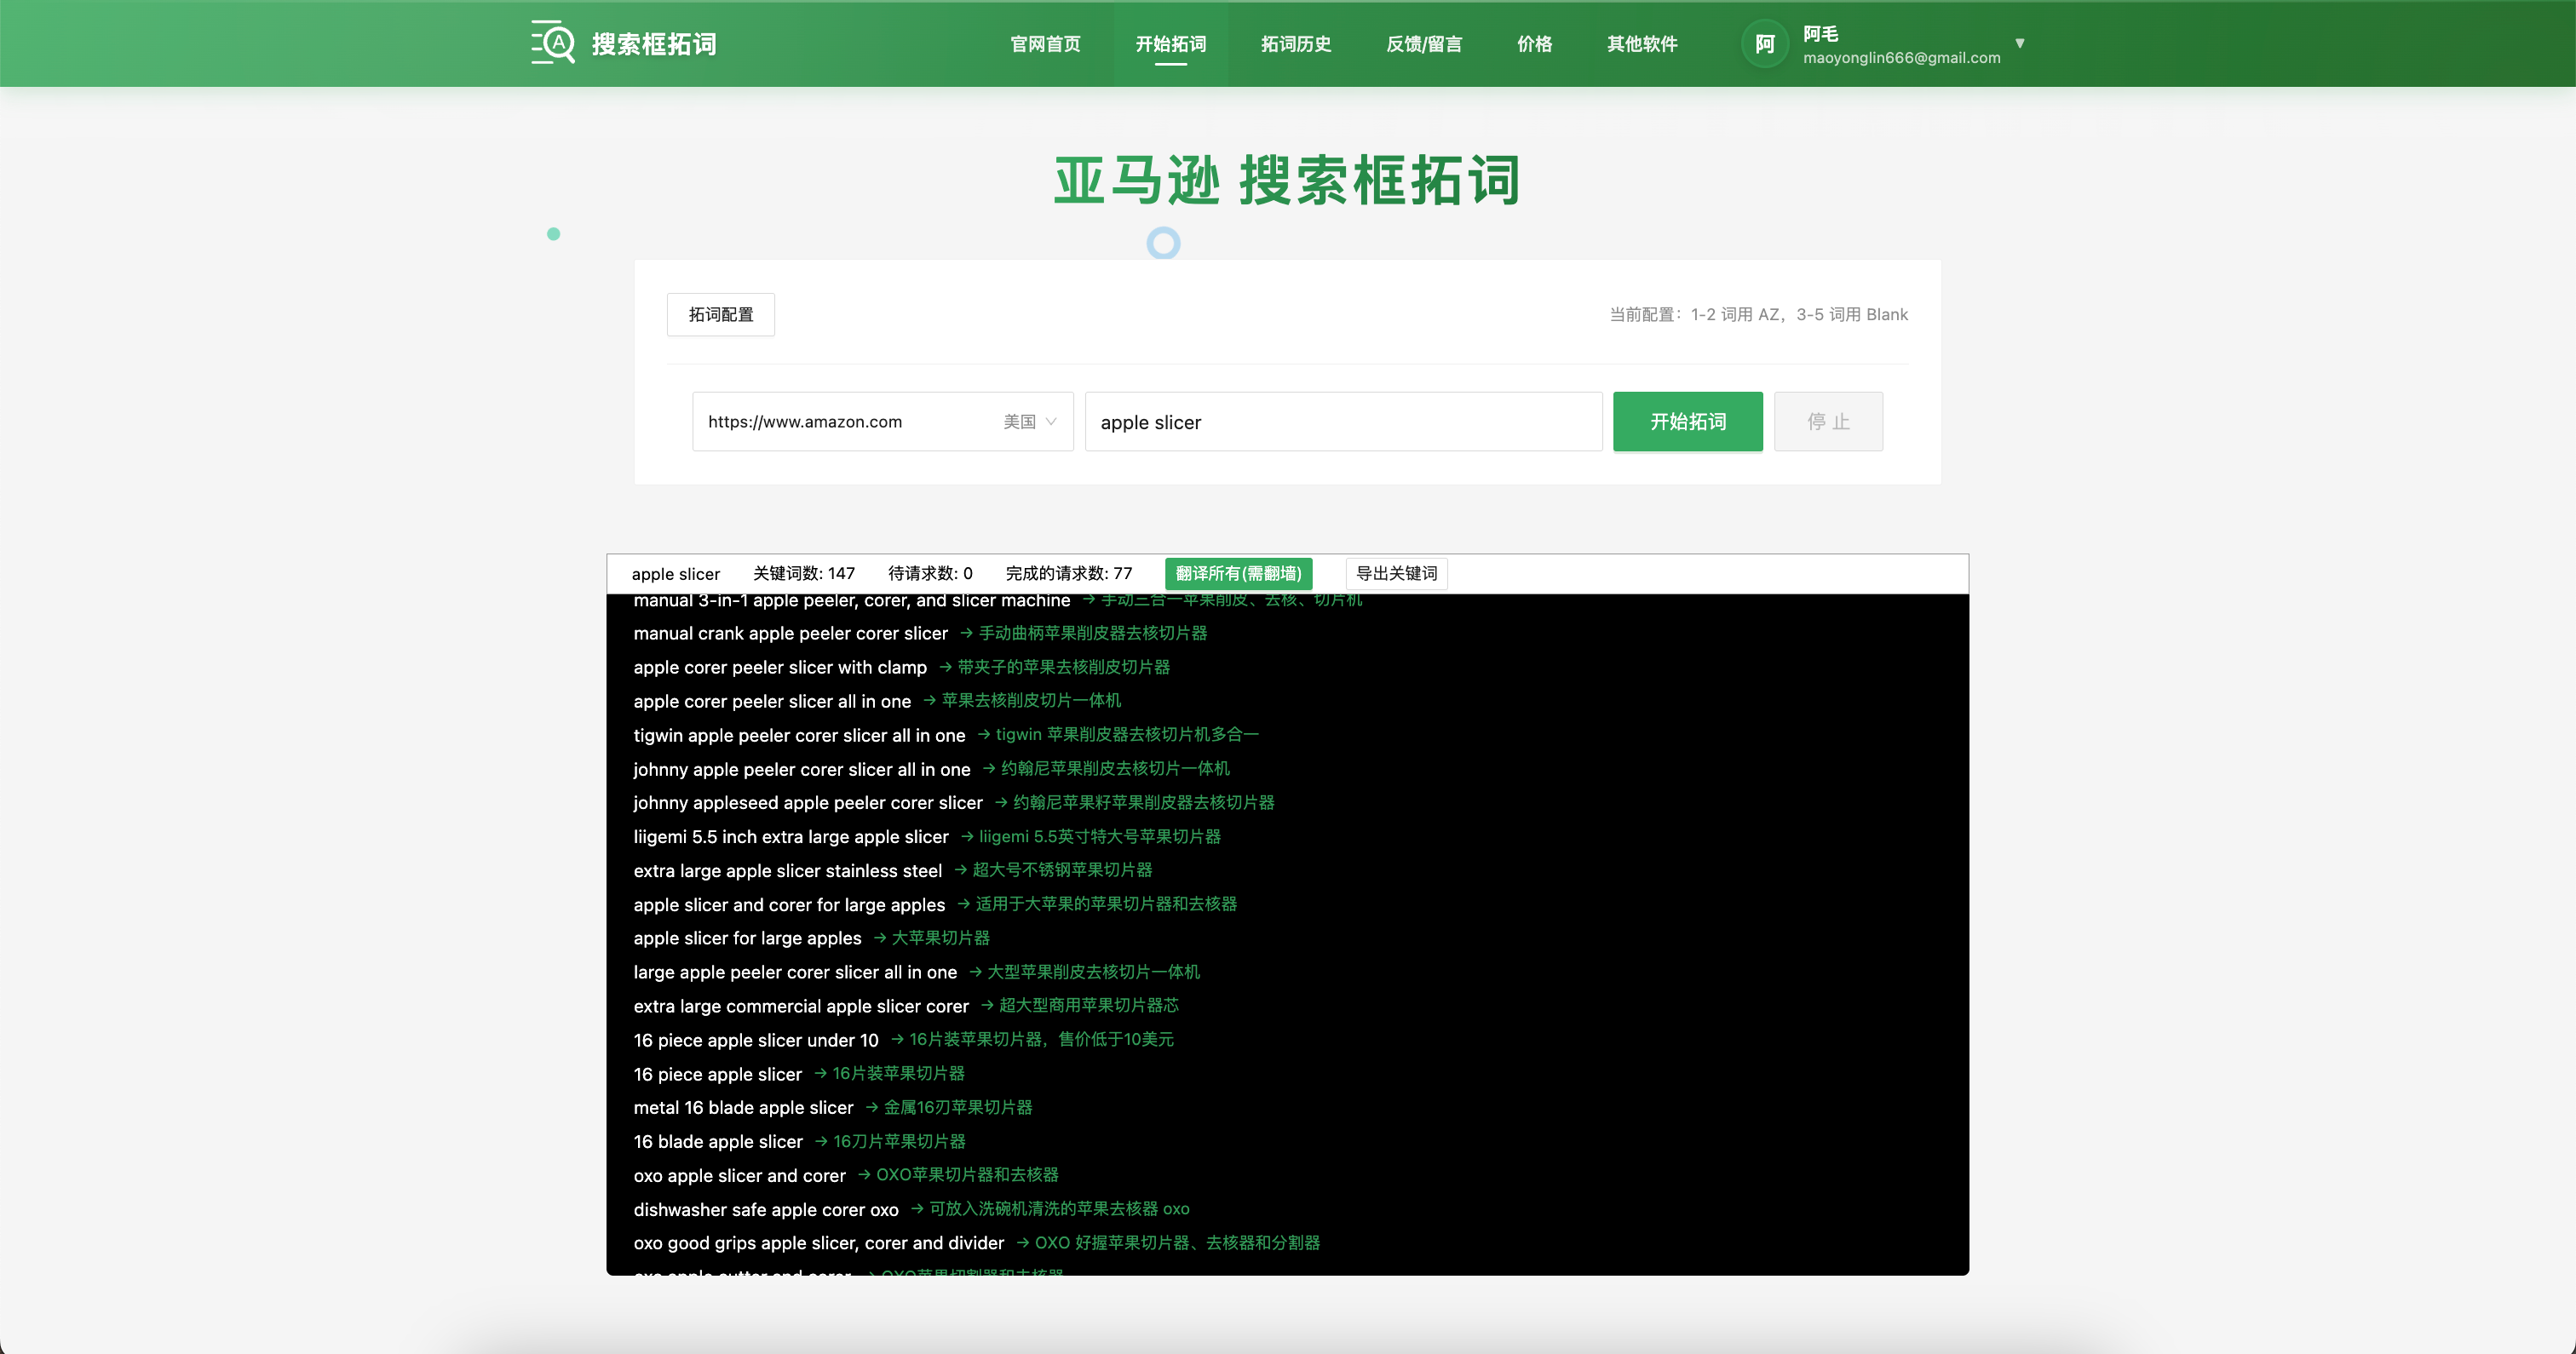
Task: Focus the apple slicer keyword input
Action: click(1343, 422)
